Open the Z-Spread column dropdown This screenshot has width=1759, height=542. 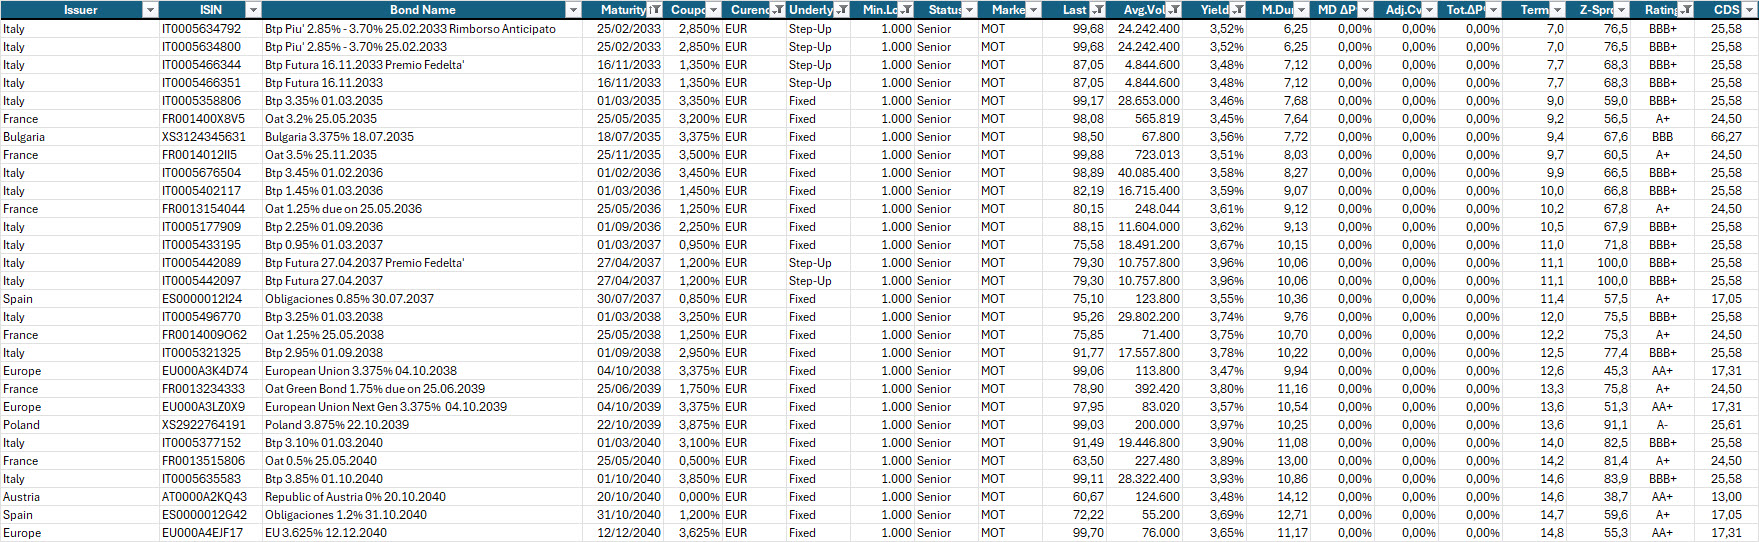click(x=1622, y=10)
